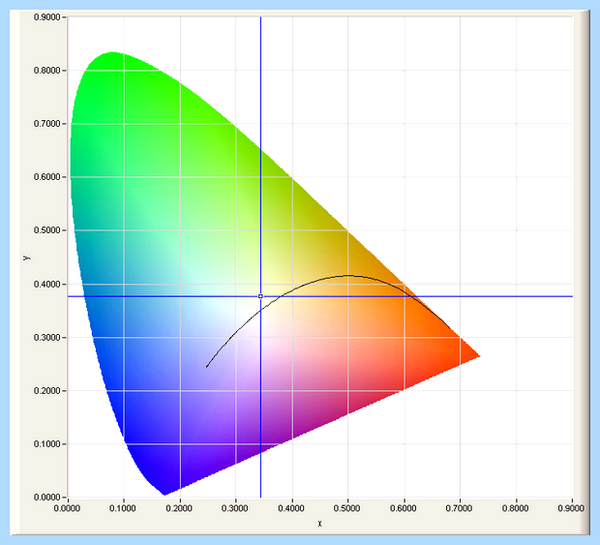The height and width of the screenshot is (545, 600).
Task: Click the x-axis label 0.2000
Action: [179, 508]
